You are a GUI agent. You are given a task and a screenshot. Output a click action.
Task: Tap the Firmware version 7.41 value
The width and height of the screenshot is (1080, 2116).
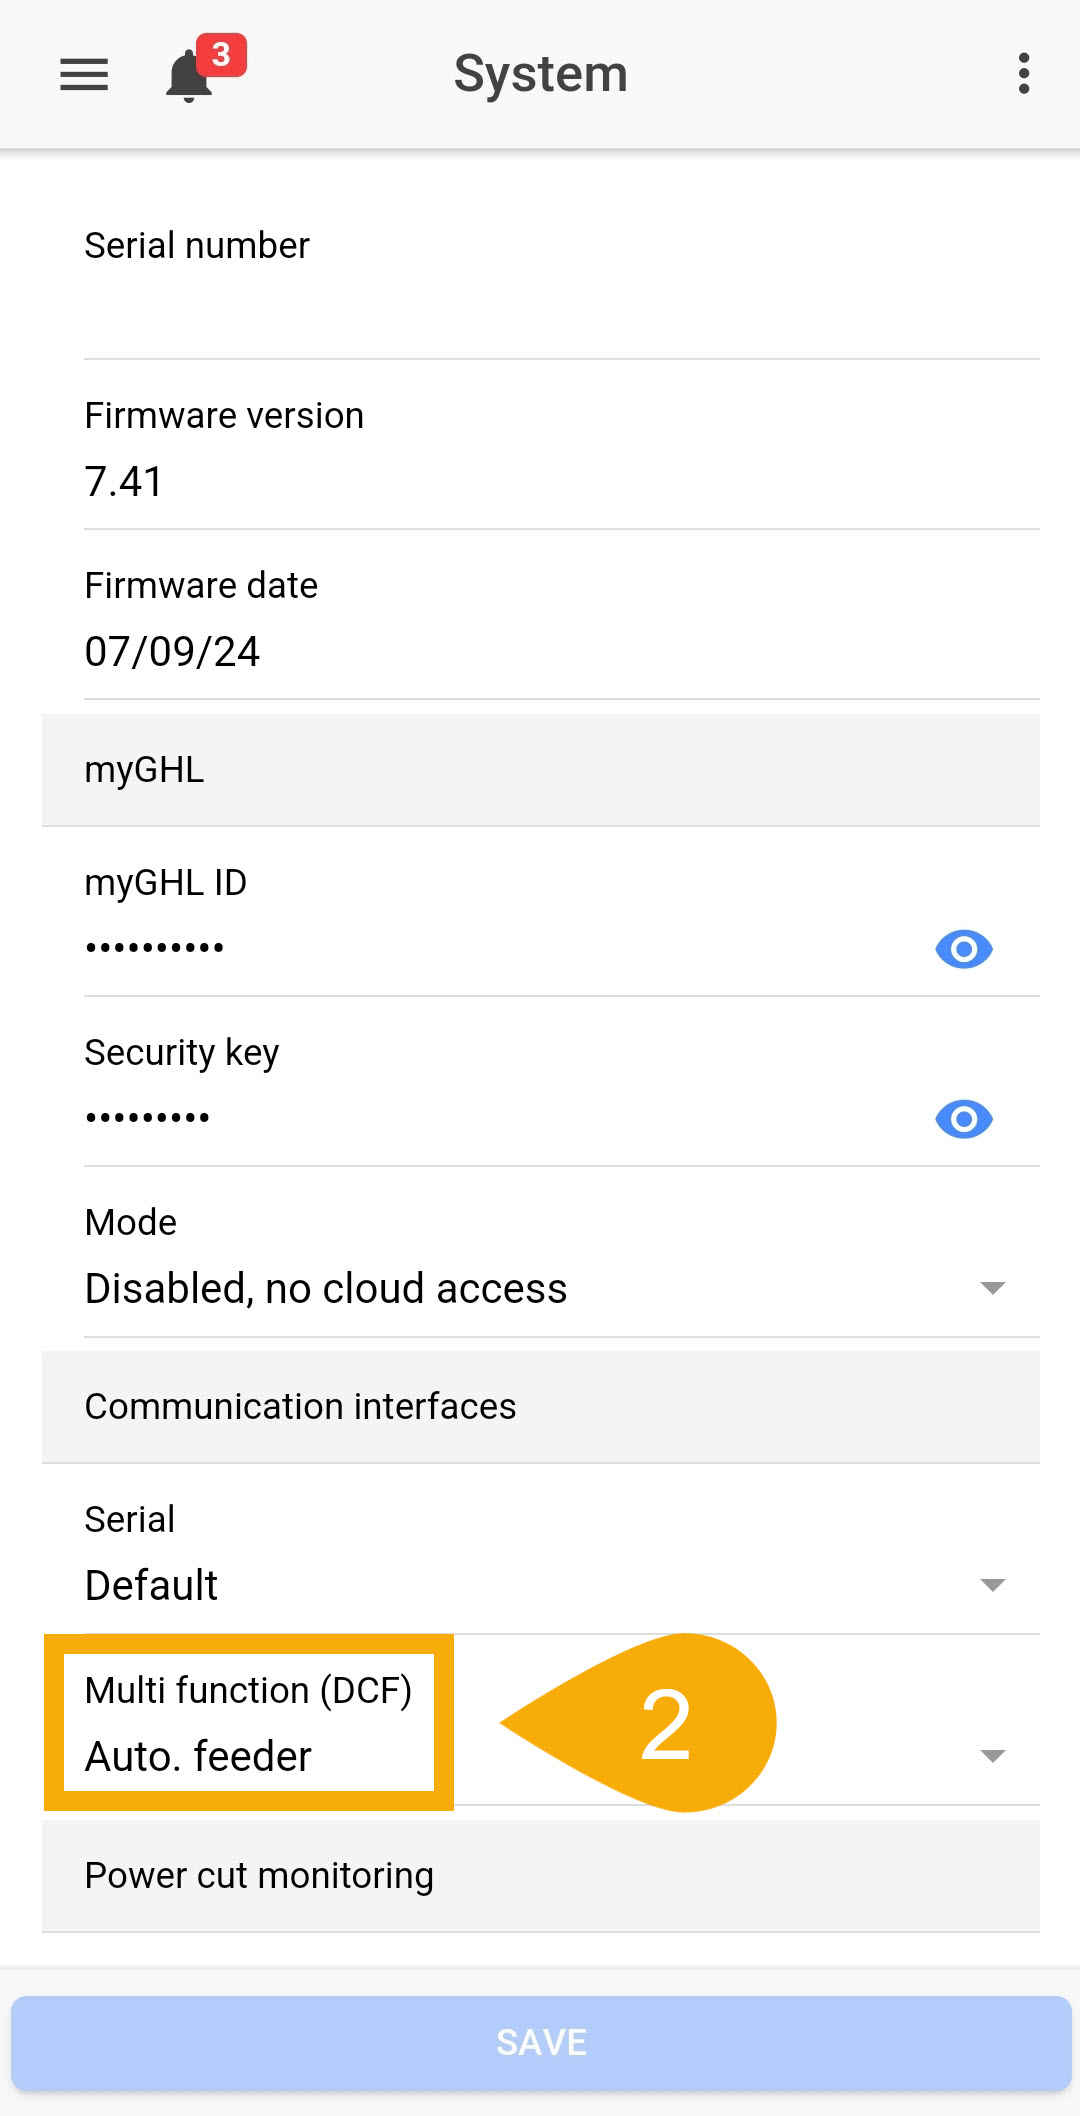coord(124,482)
